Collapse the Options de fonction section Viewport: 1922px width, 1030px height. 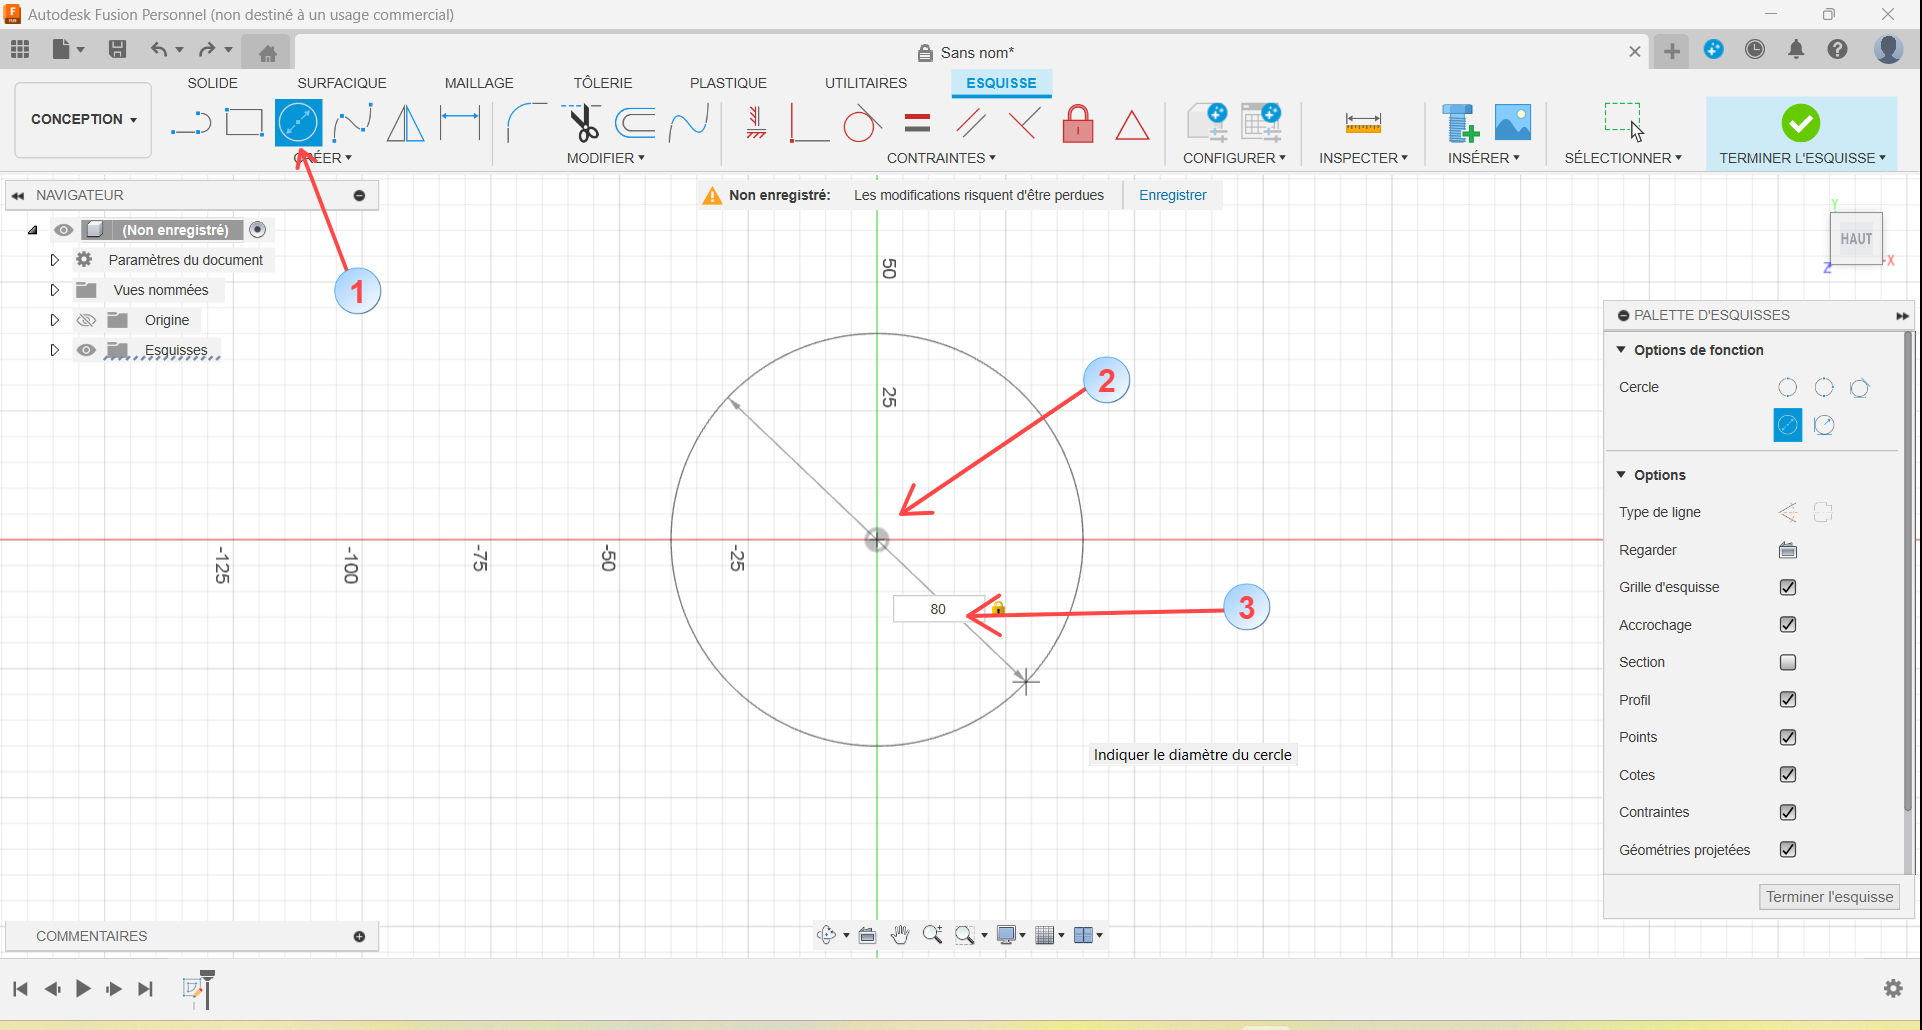point(1621,350)
